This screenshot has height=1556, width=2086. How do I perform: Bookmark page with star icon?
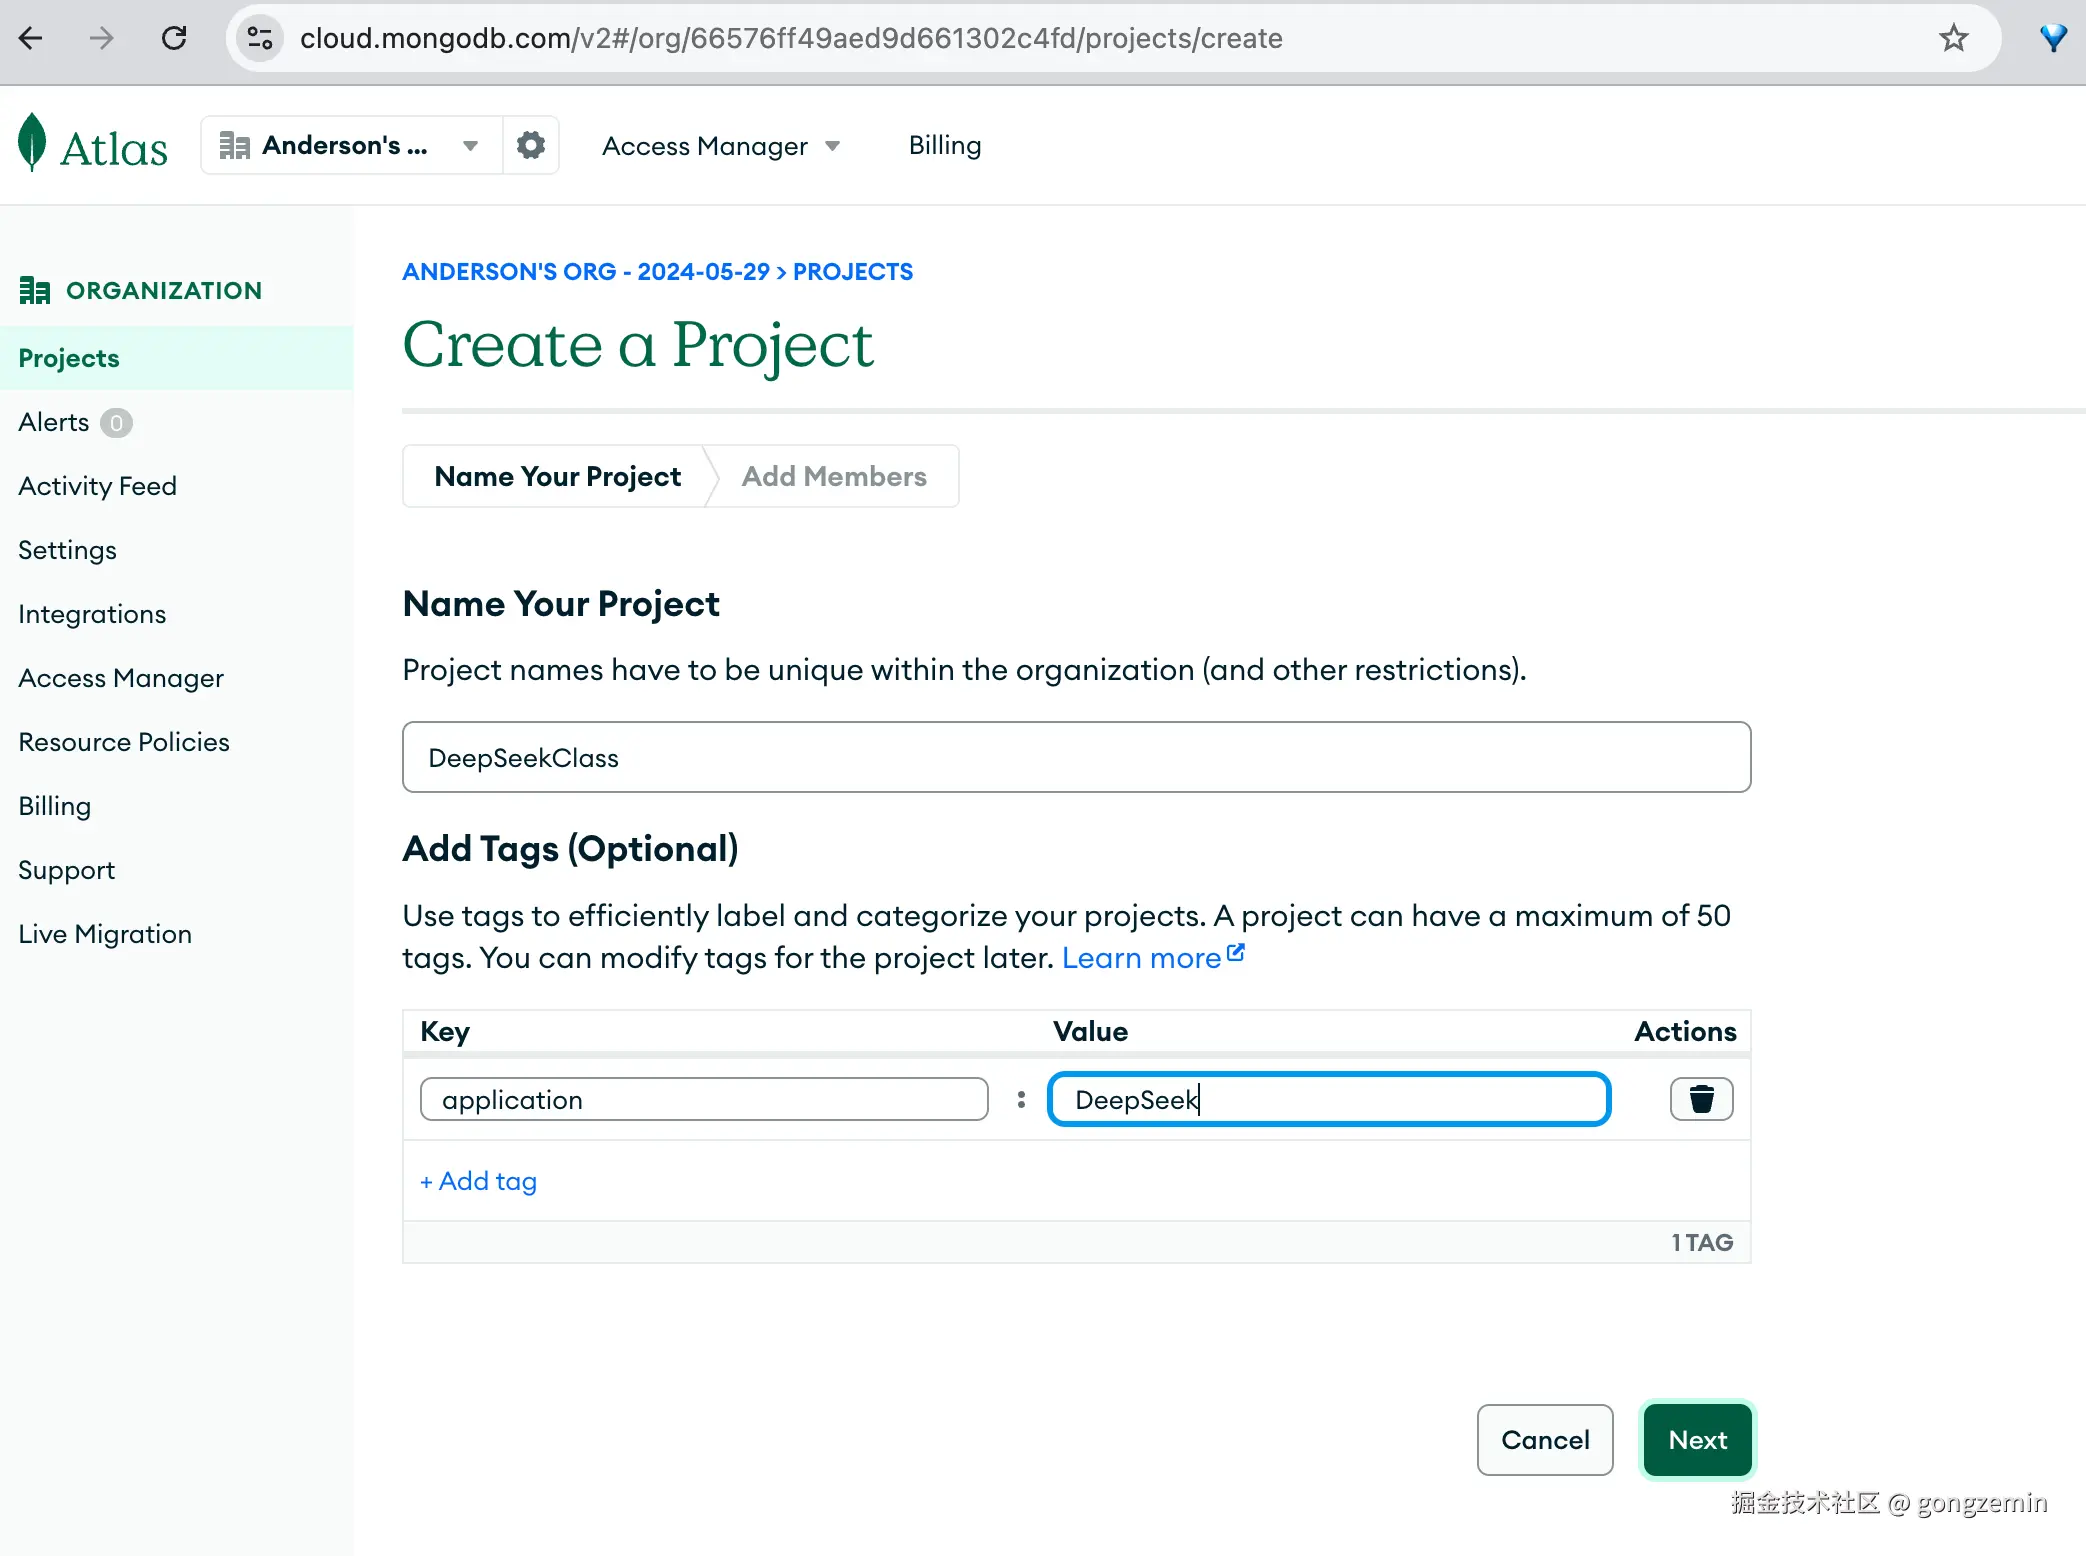[x=1952, y=38]
